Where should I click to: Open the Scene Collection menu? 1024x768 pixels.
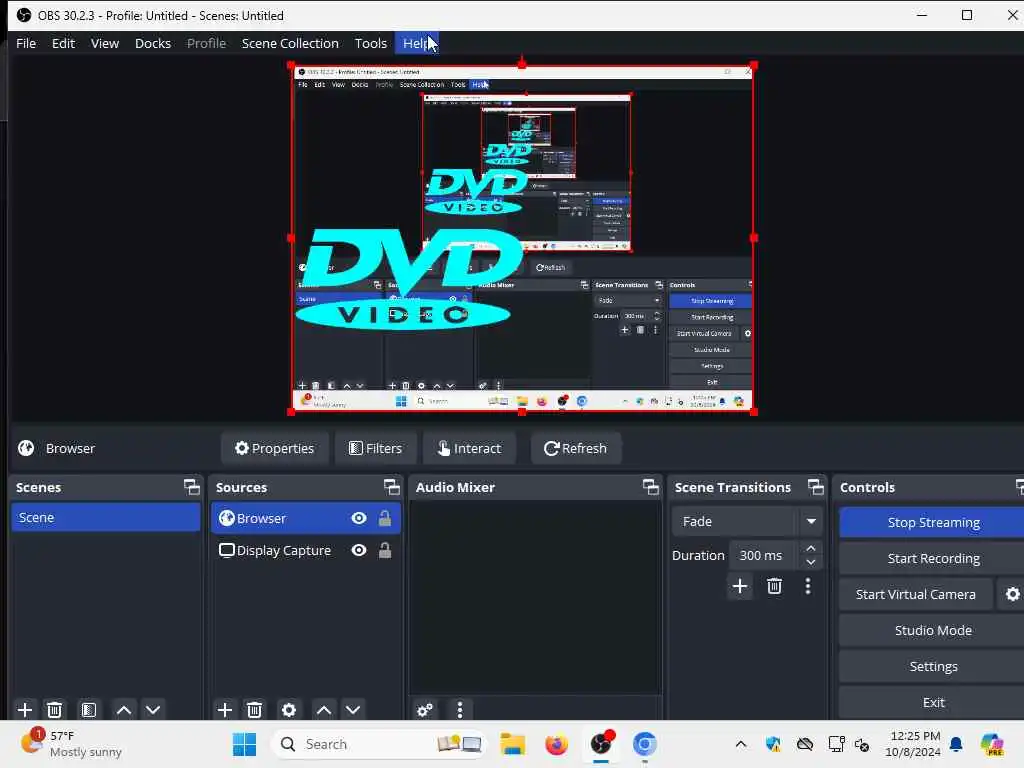(290, 43)
